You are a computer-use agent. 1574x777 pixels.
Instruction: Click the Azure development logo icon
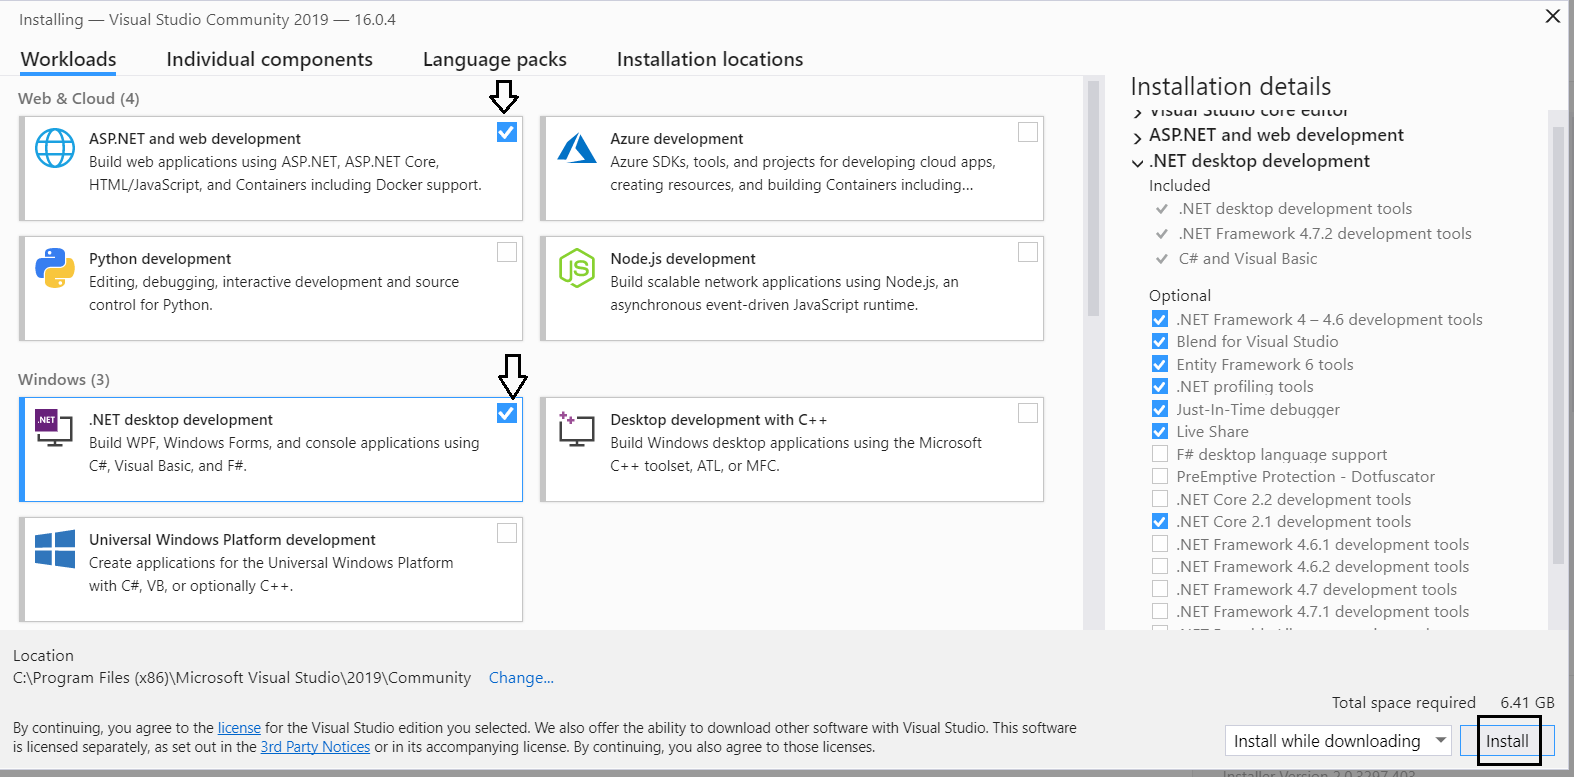[577, 148]
